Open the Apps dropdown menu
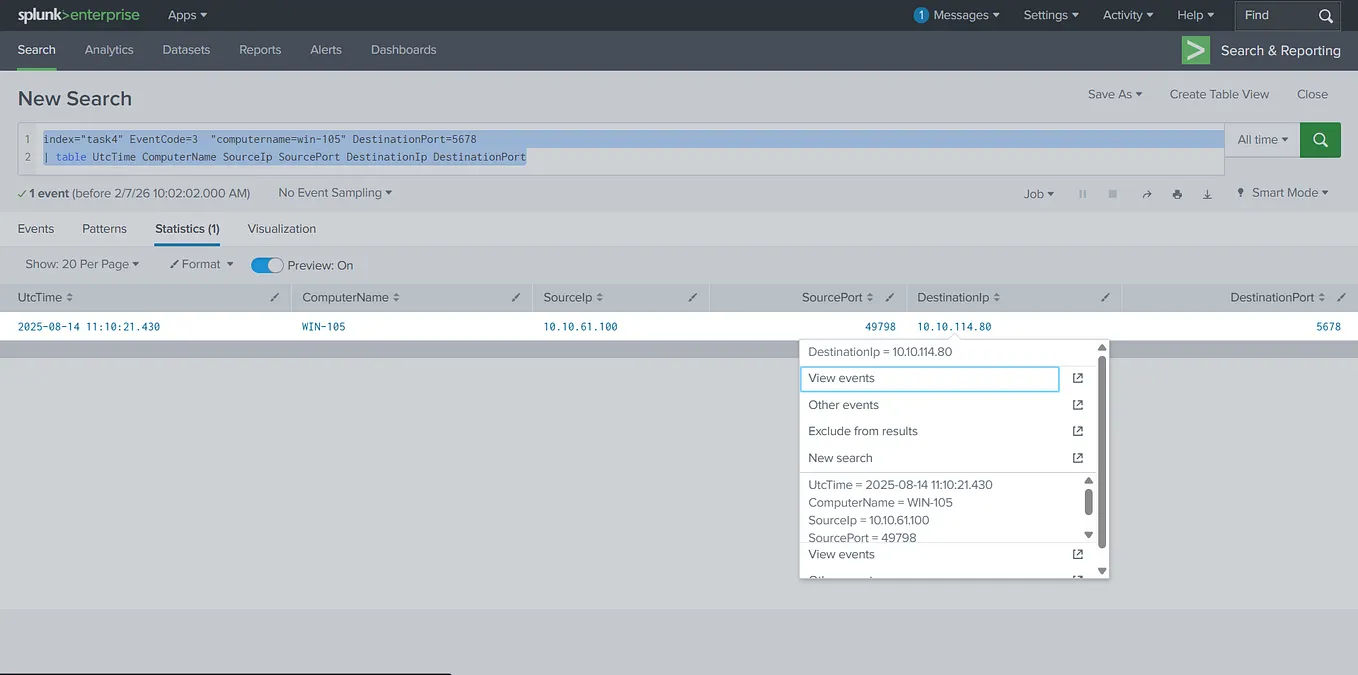Viewport: 1358px width, 675px height. [188, 15]
